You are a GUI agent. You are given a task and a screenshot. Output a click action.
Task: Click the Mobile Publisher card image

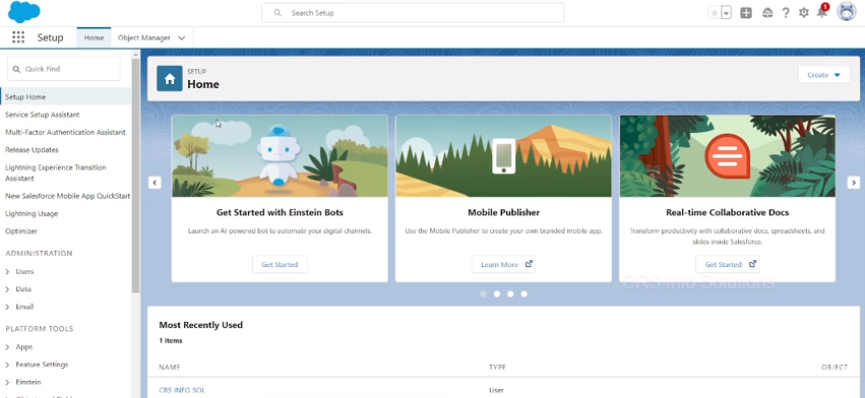[x=504, y=156]
